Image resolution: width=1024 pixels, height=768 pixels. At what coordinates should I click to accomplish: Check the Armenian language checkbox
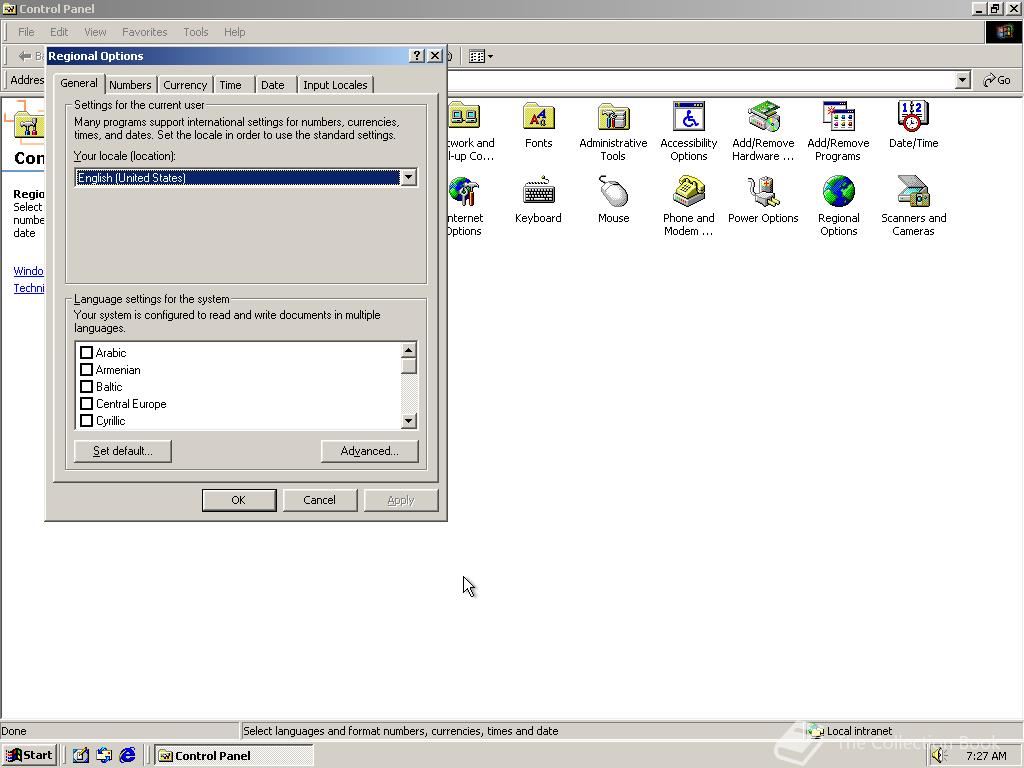coord(86,370)
